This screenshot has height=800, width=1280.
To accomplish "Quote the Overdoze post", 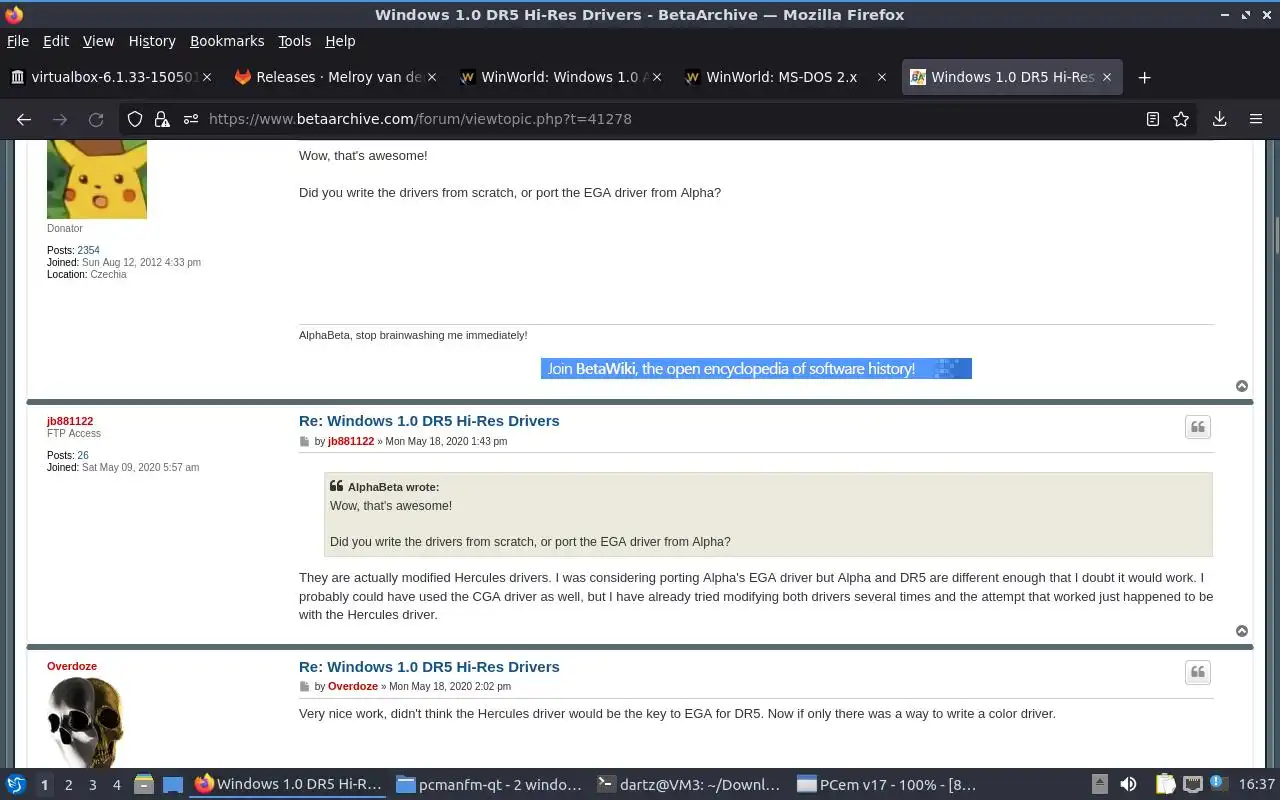I will [x=1198, y=672].
